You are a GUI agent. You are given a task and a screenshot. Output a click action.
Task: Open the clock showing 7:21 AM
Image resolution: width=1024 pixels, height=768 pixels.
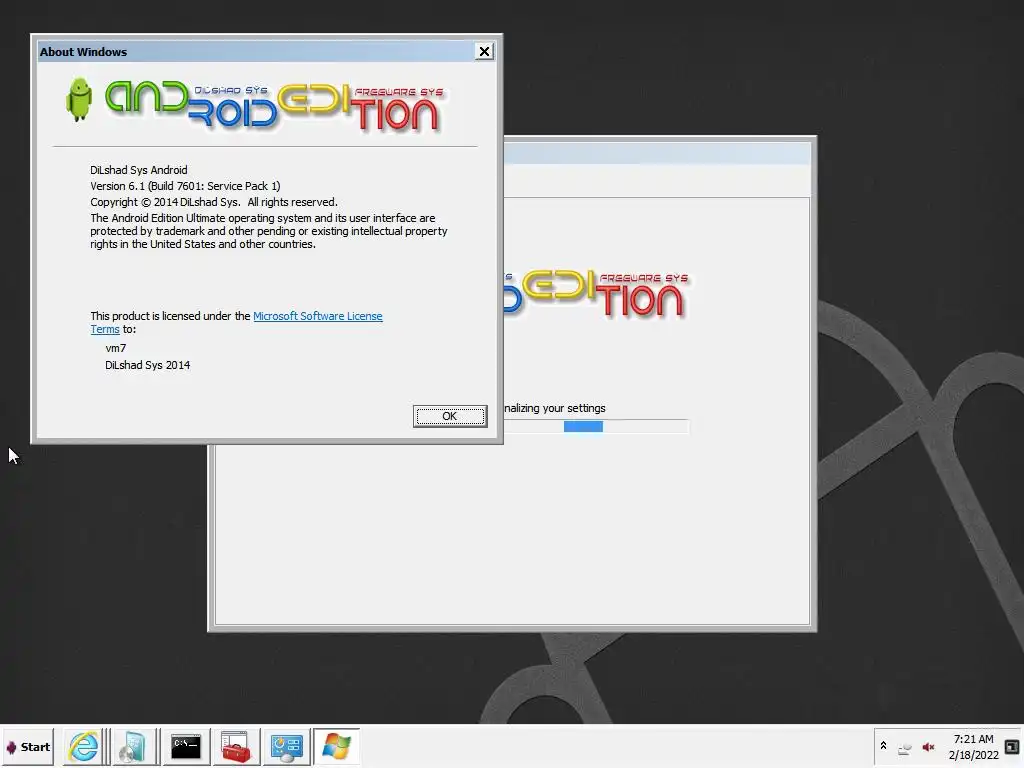coord(973,739)
